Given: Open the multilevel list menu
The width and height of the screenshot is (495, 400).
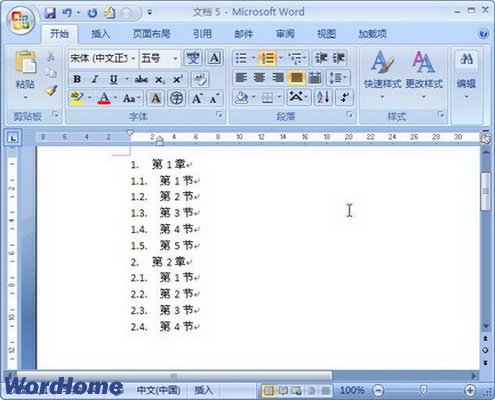Looking at the screenshot, I should point(296,58).
